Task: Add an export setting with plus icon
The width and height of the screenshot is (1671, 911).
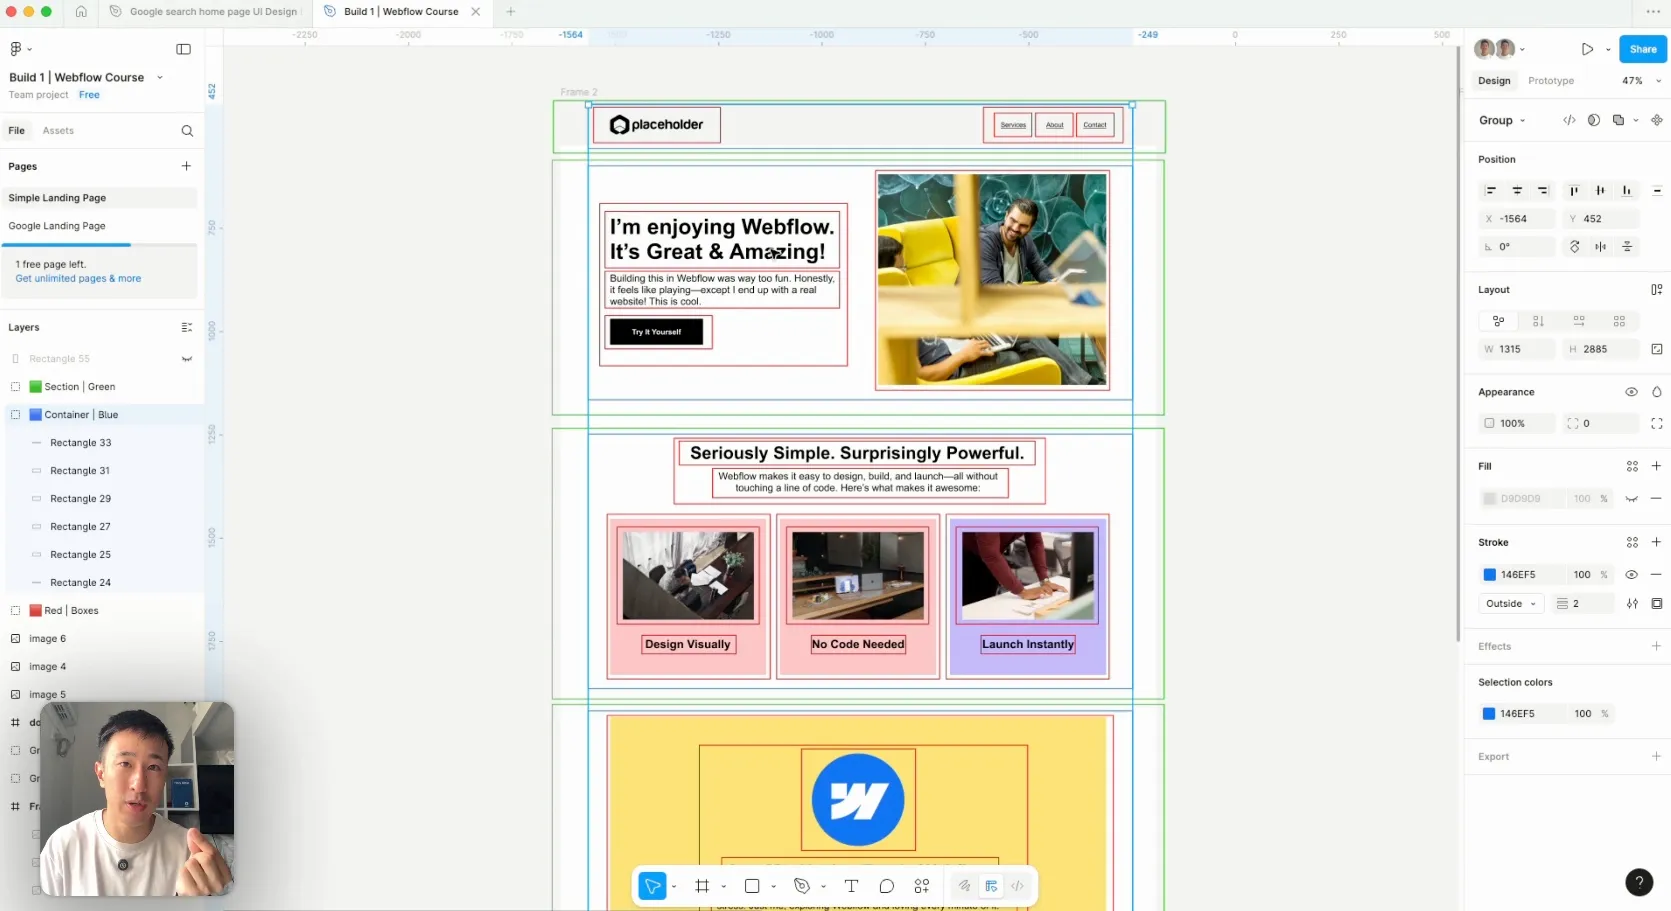Action: click(1656, 756)
